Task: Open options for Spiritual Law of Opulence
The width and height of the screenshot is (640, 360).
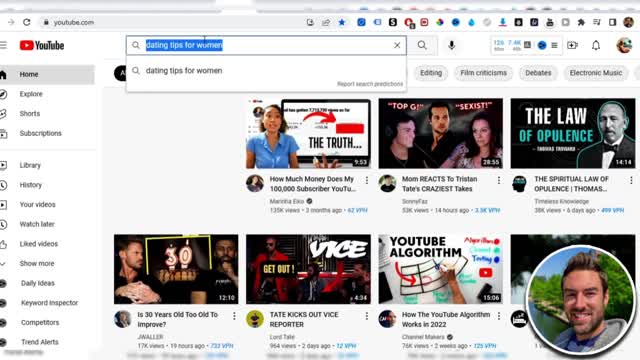Action: click(631, 180)
